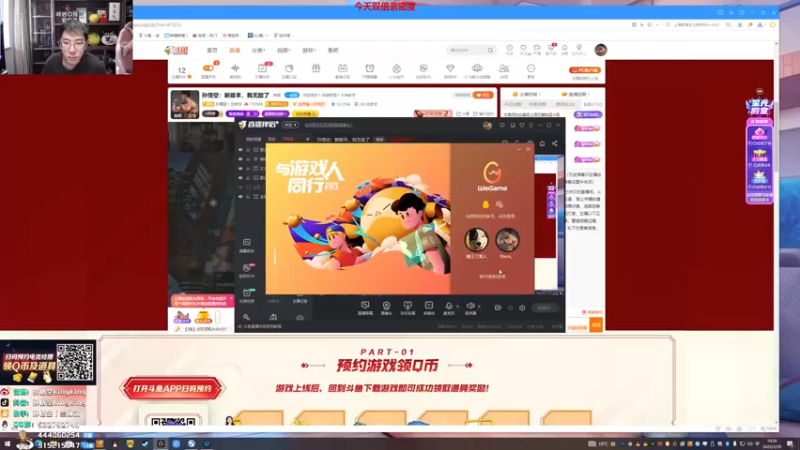
Task: Click the microphone icon in bottom toolbar
Action: tap(448, 308)
